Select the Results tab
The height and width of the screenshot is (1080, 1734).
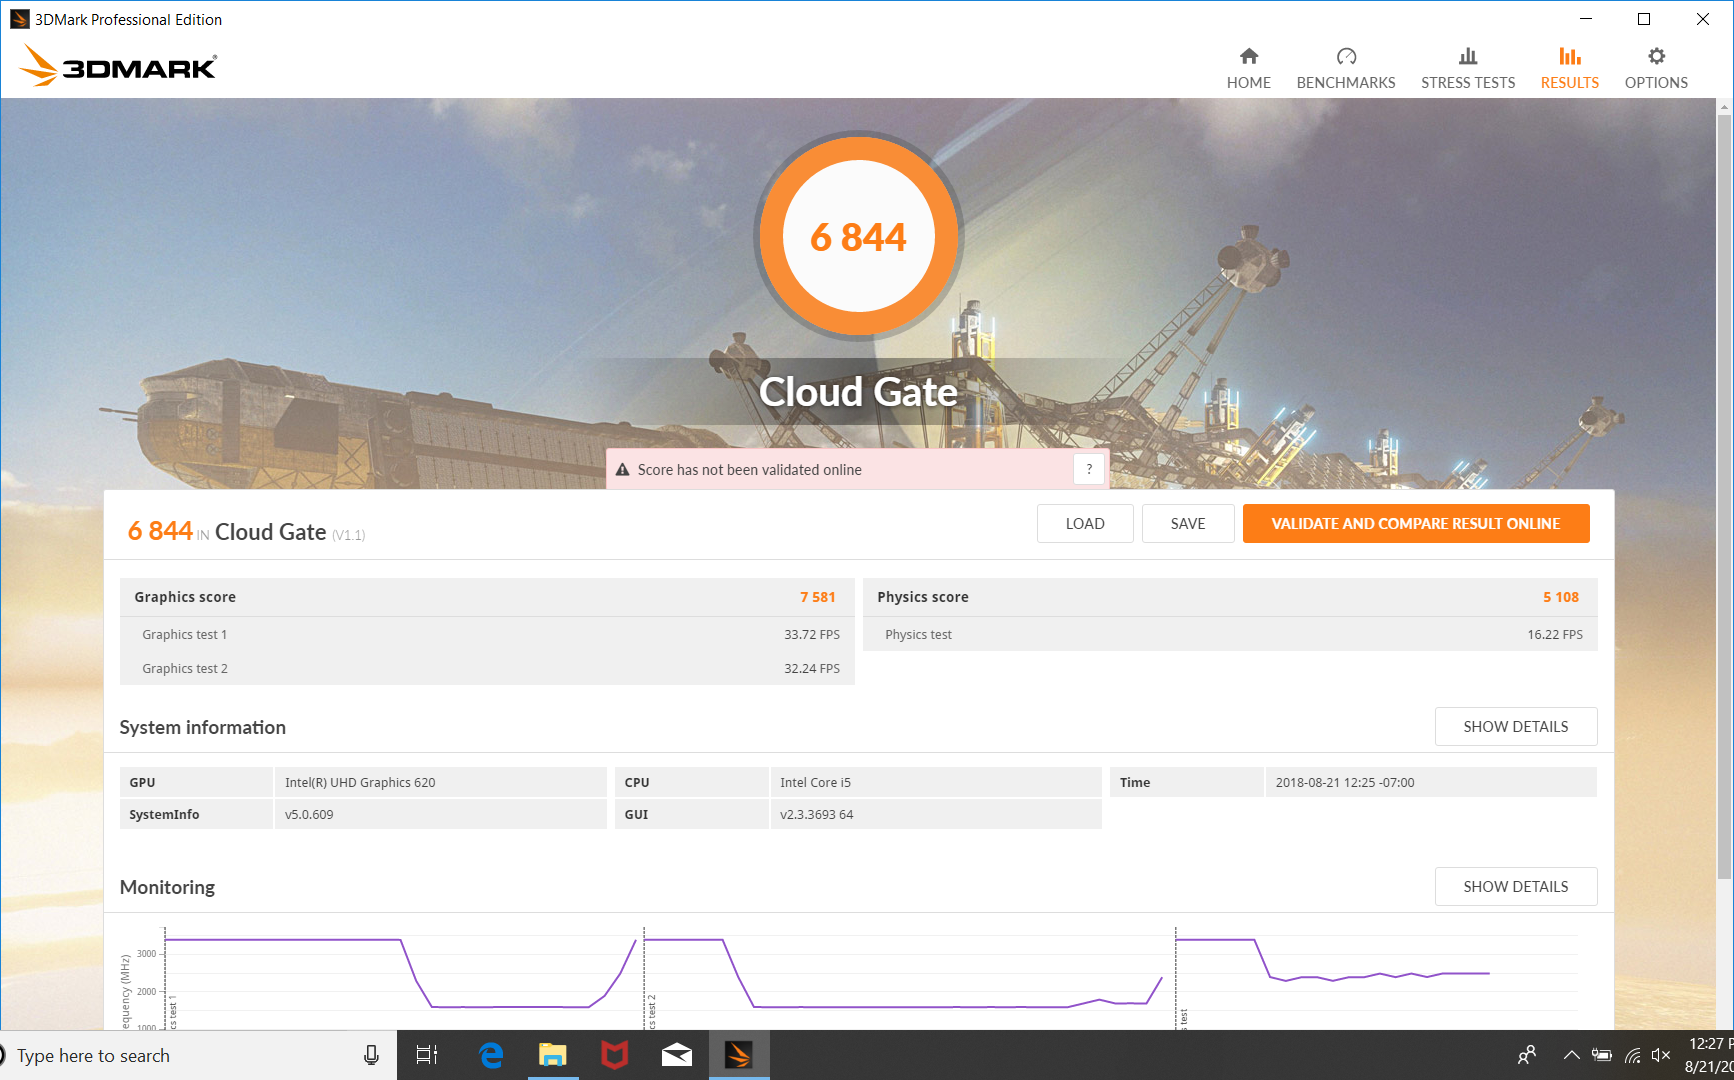[1569, 69]
